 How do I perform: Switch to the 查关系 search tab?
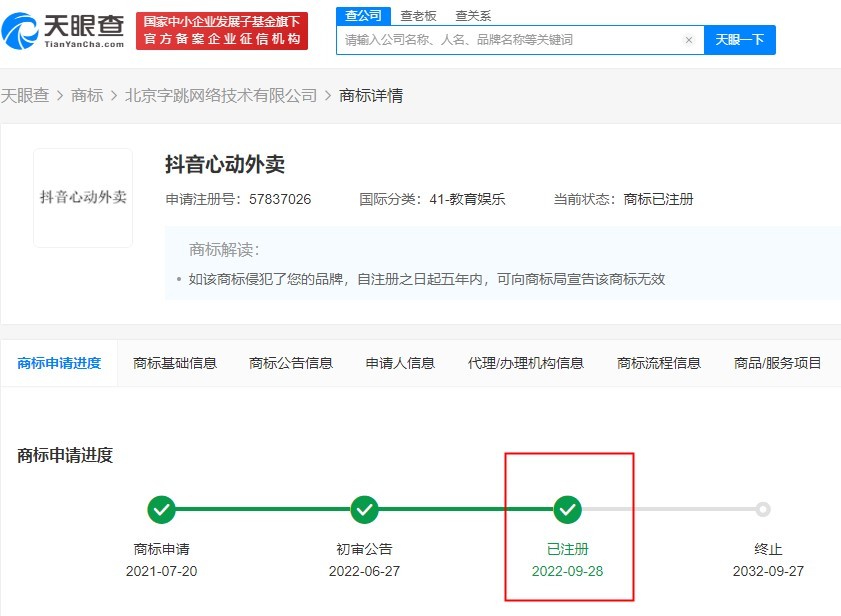[x=473, y=16]
